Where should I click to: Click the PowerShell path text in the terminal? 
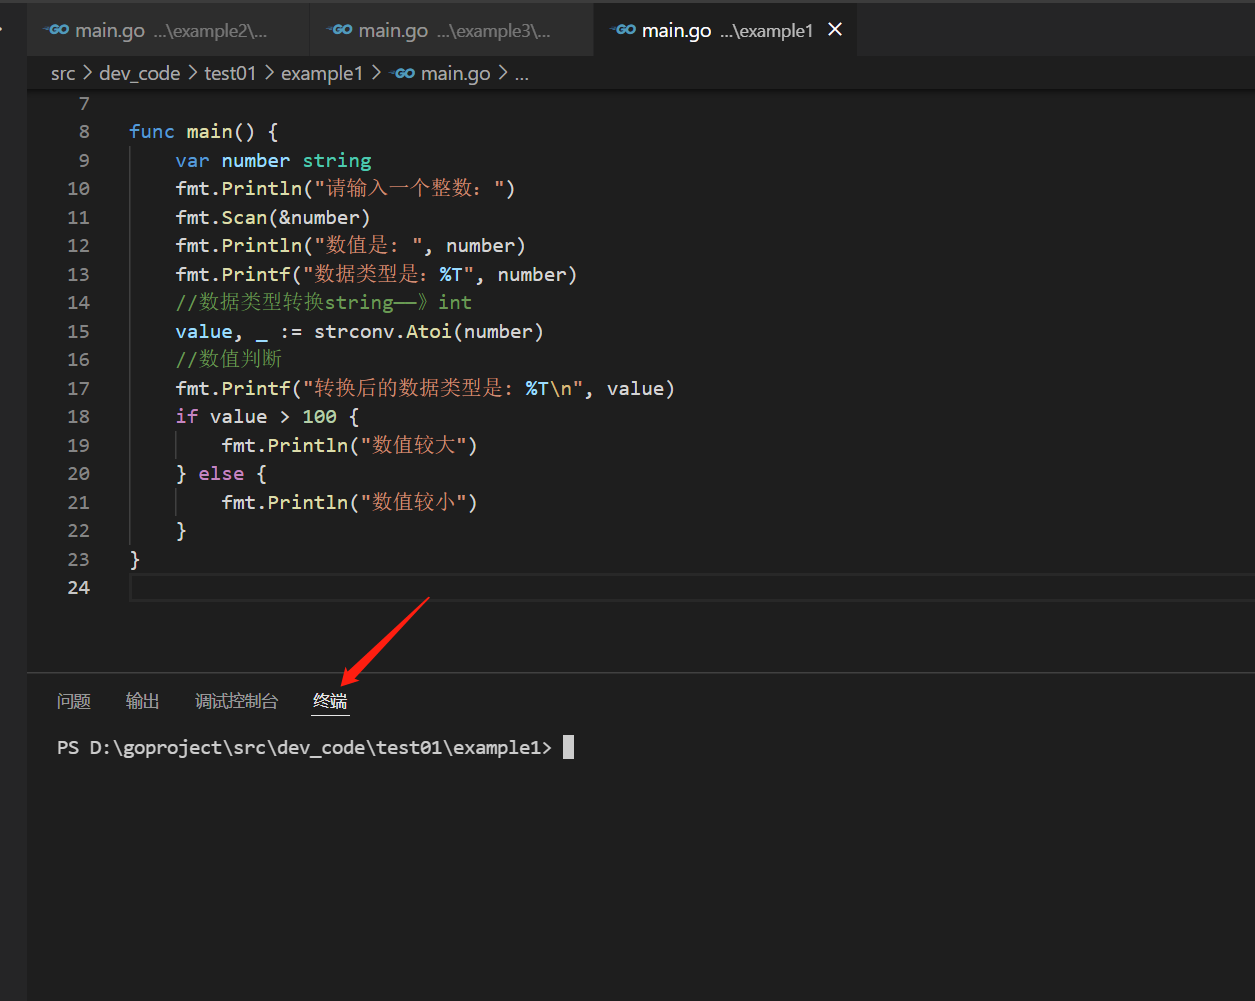(304, 747)
